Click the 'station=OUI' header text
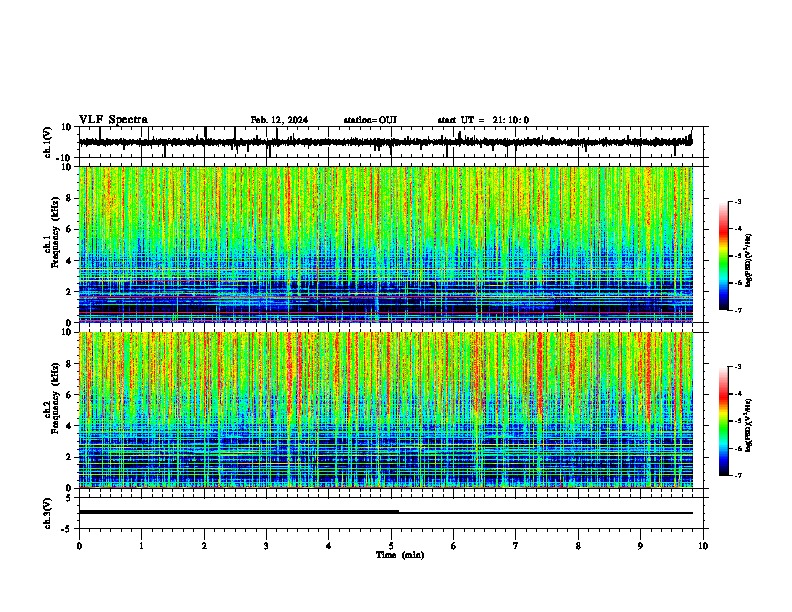792x612 pixels. [370, 120]
